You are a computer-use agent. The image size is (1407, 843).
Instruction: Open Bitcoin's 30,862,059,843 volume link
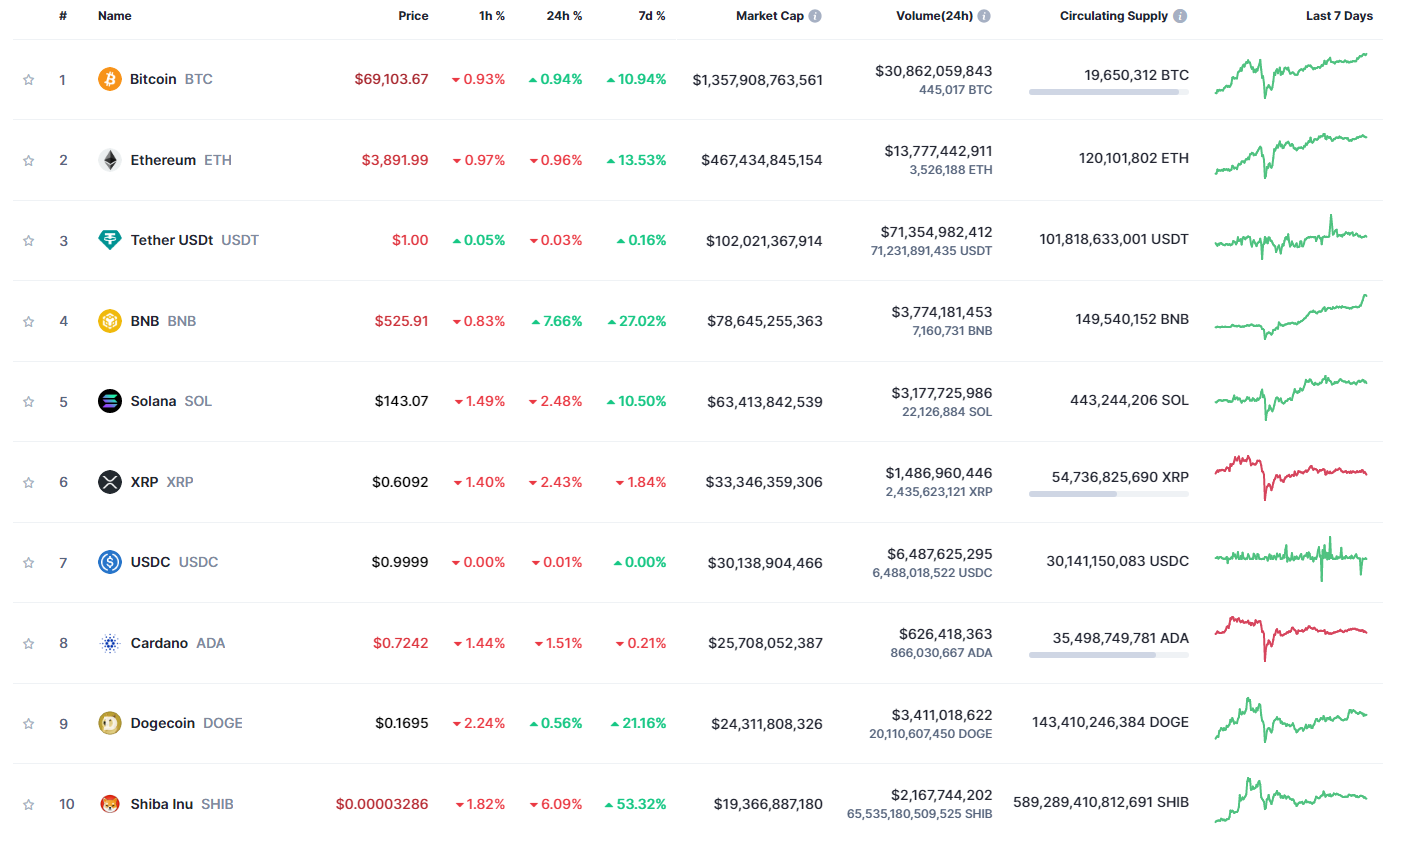click(933, 71)
